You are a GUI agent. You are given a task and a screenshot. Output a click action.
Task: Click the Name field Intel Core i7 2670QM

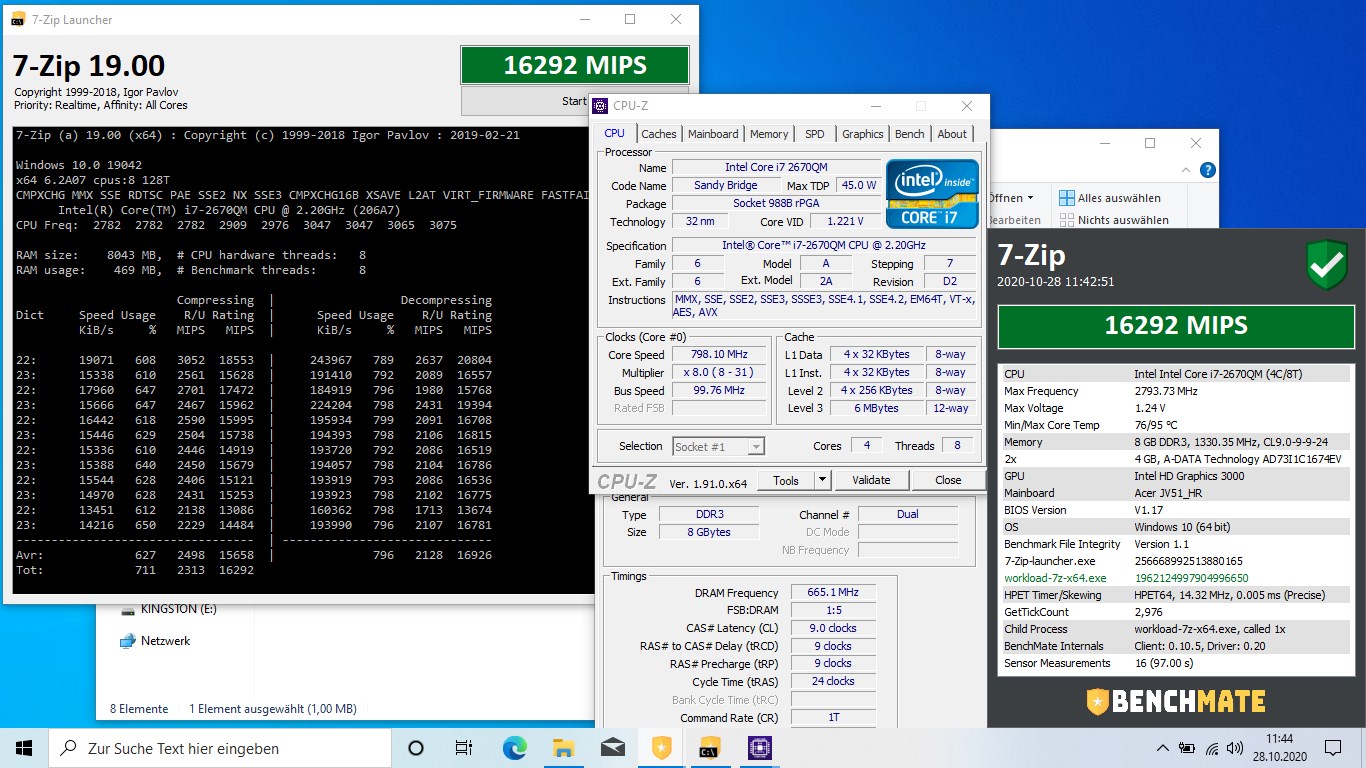pyautogui.click(x=776, y=167)
